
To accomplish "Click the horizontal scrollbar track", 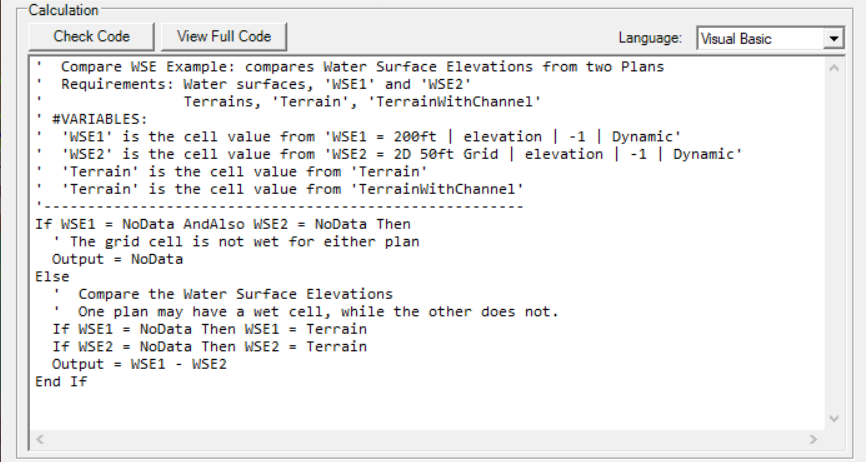I will [427, 438].
